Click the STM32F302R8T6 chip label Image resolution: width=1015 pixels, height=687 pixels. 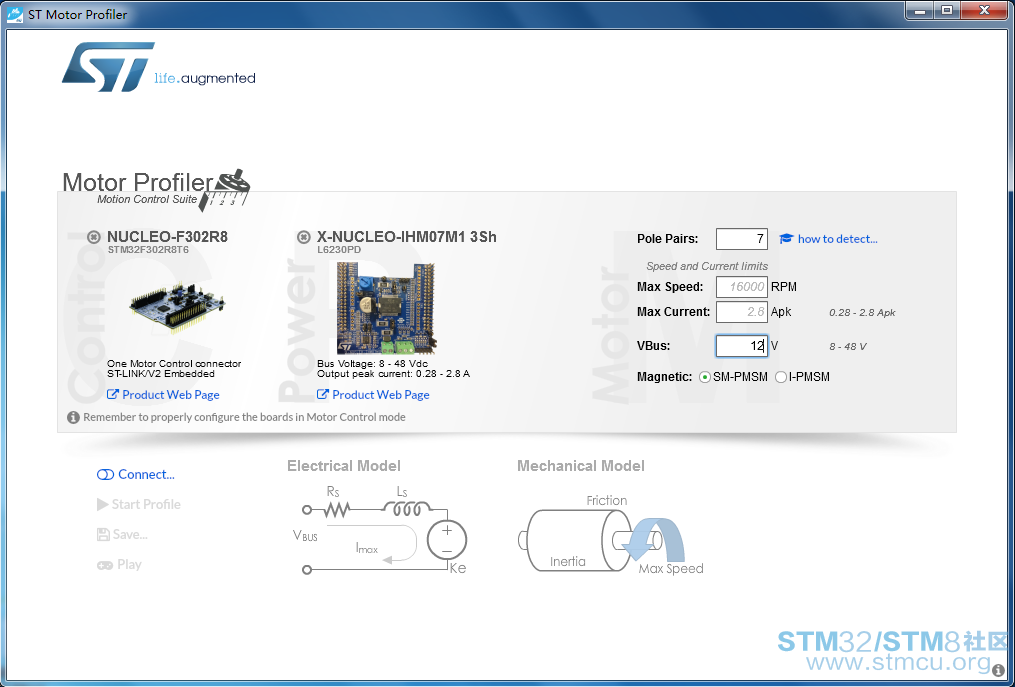pyautogui.click(x=148, y=249)
